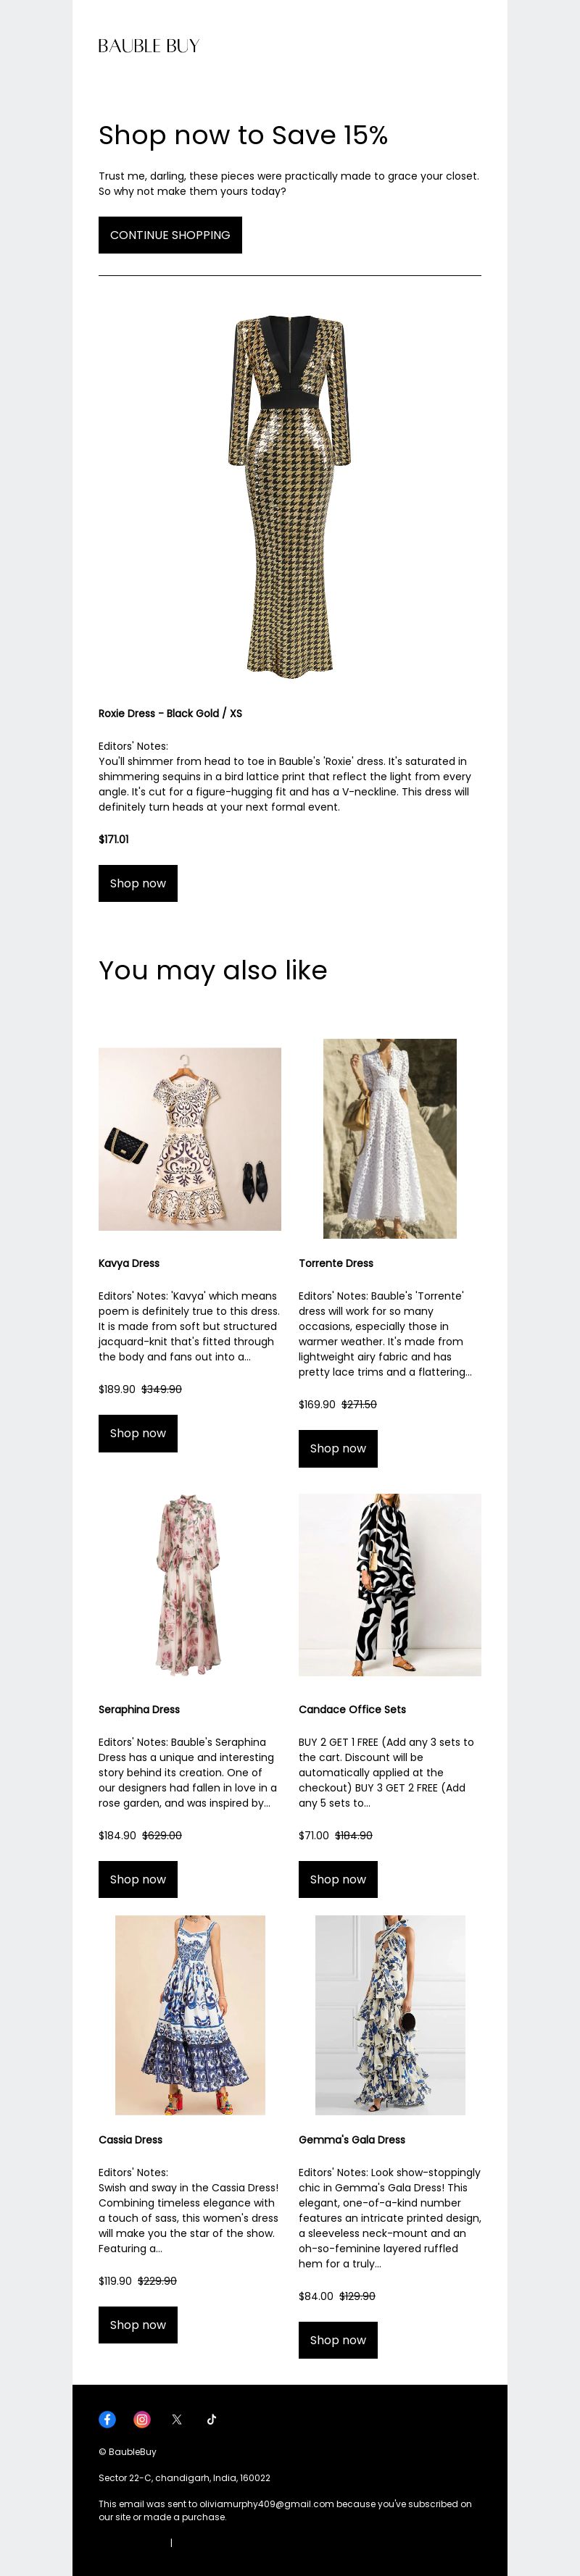The height and width of the screenshot is (2576, 580).
Task: Click Shop now under Cassia Dress
Action: click(x=138, y=2325)
